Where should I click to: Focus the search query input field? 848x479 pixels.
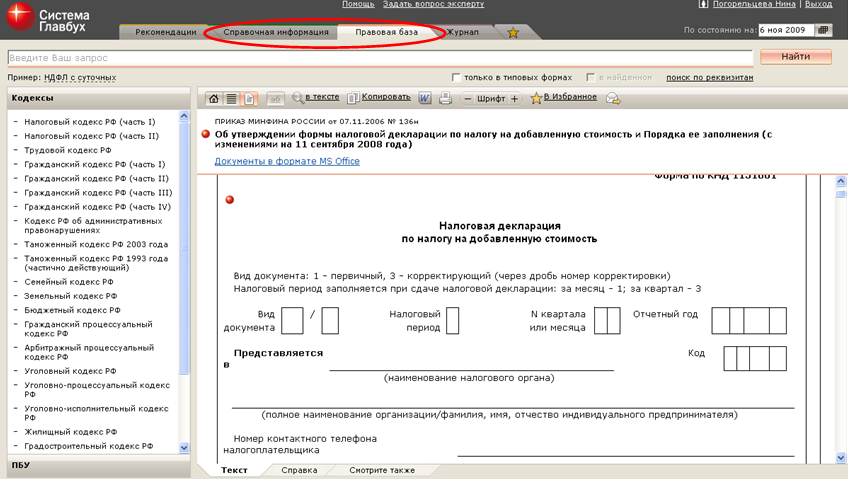pyautogui.click(x=380, y=57)
